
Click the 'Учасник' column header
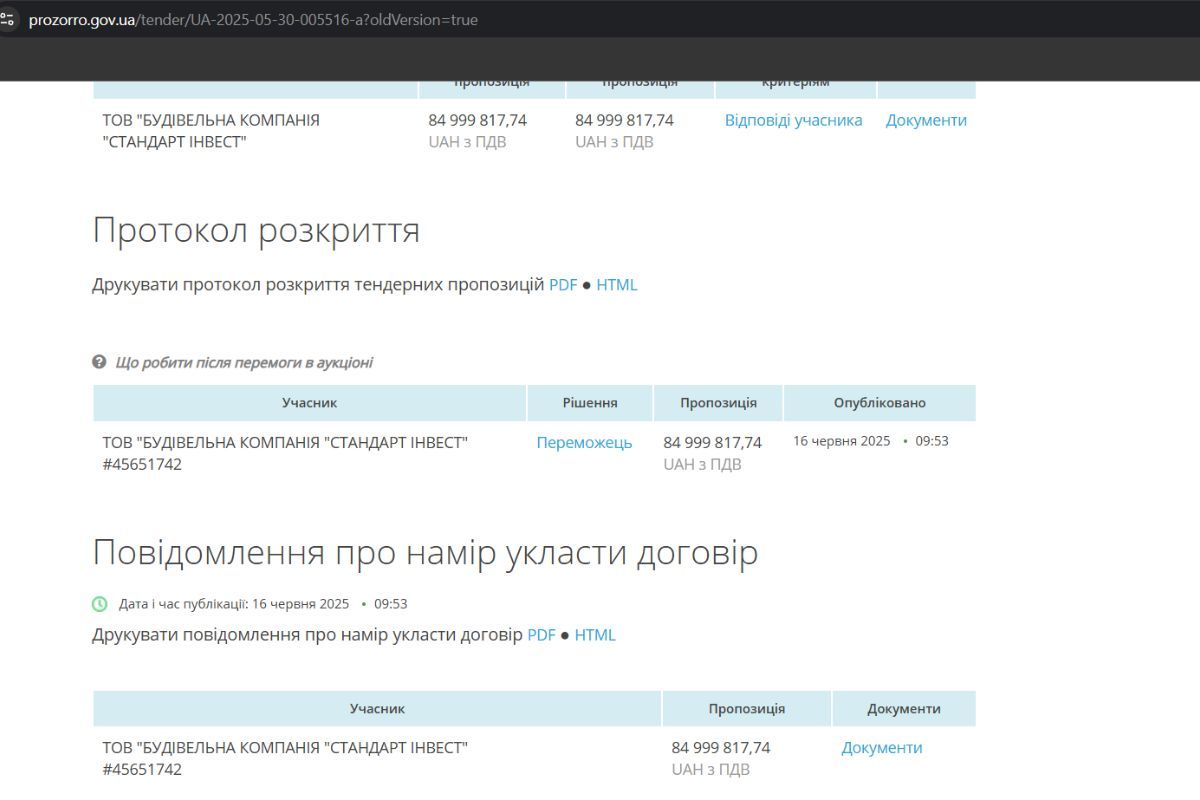[x=309, y=402]
